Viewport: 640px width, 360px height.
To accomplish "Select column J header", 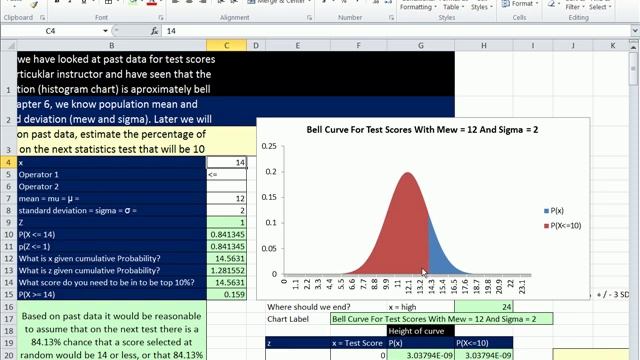I will click(x=573, y=45).
